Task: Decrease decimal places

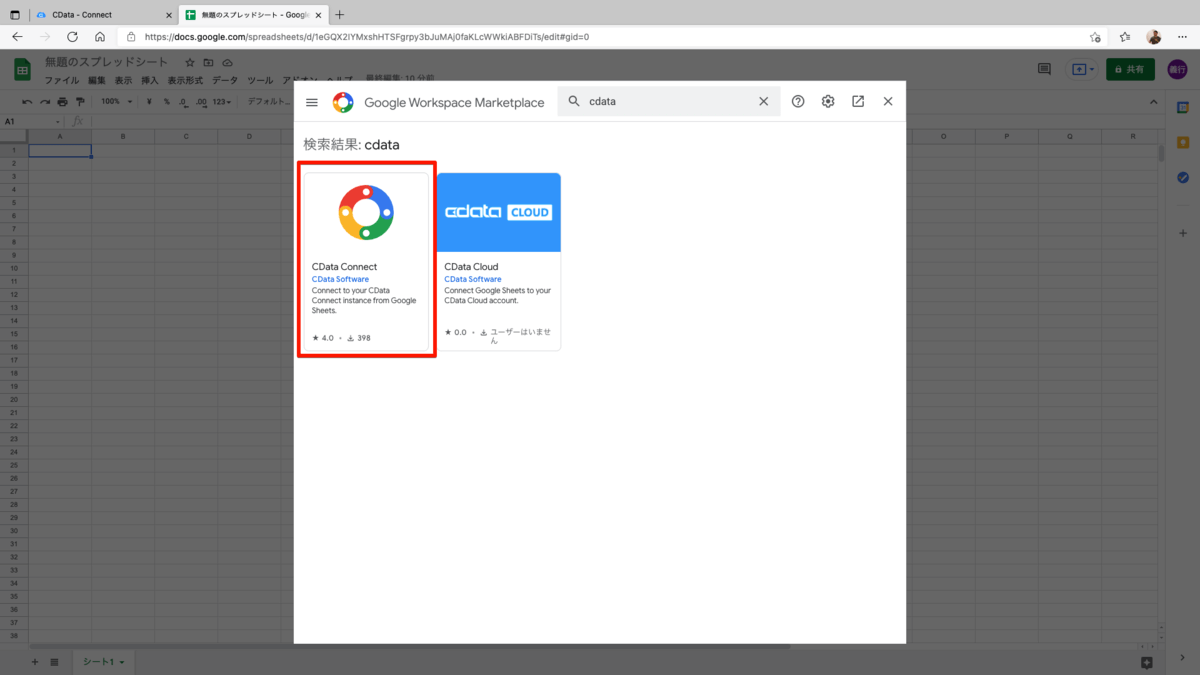Action: (x=183, y=101)
